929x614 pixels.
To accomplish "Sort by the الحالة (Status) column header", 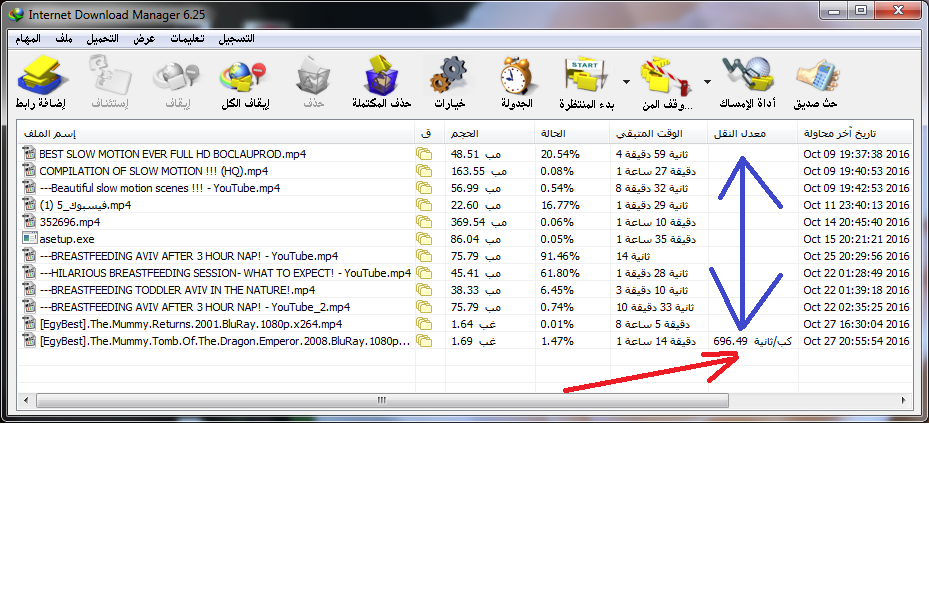I will [572, 133].
